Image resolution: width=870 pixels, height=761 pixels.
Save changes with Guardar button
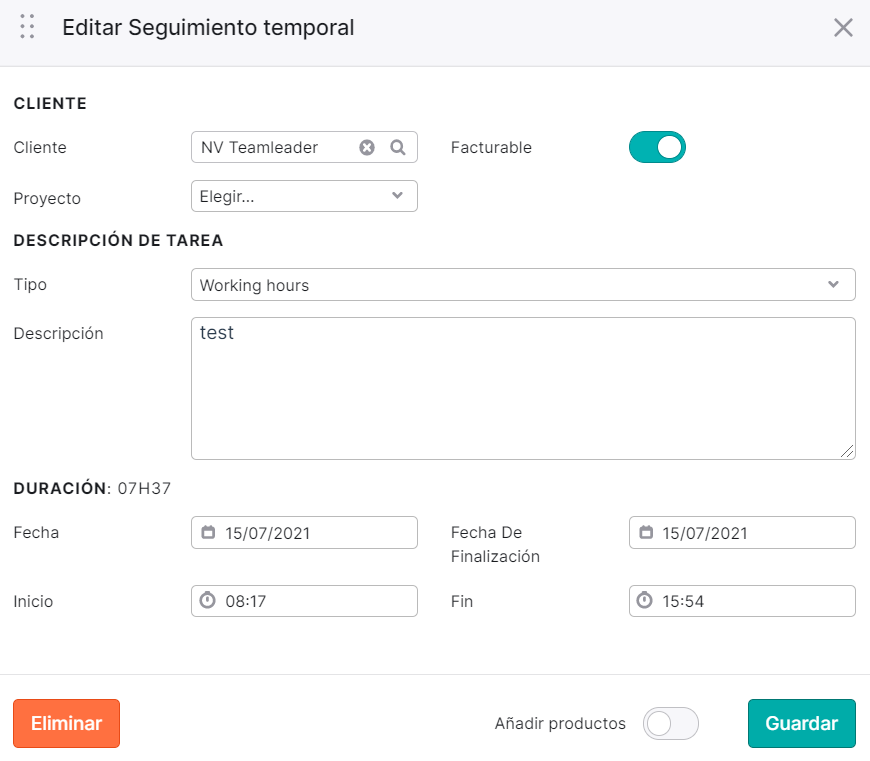[801, 723]
